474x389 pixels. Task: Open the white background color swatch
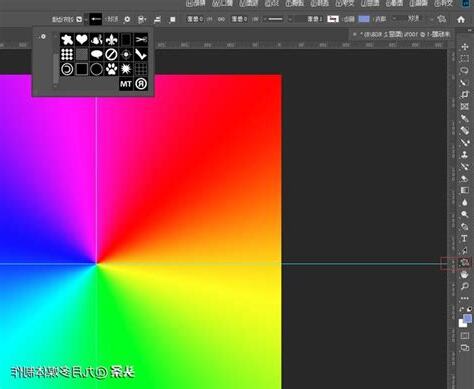(462, 323)
